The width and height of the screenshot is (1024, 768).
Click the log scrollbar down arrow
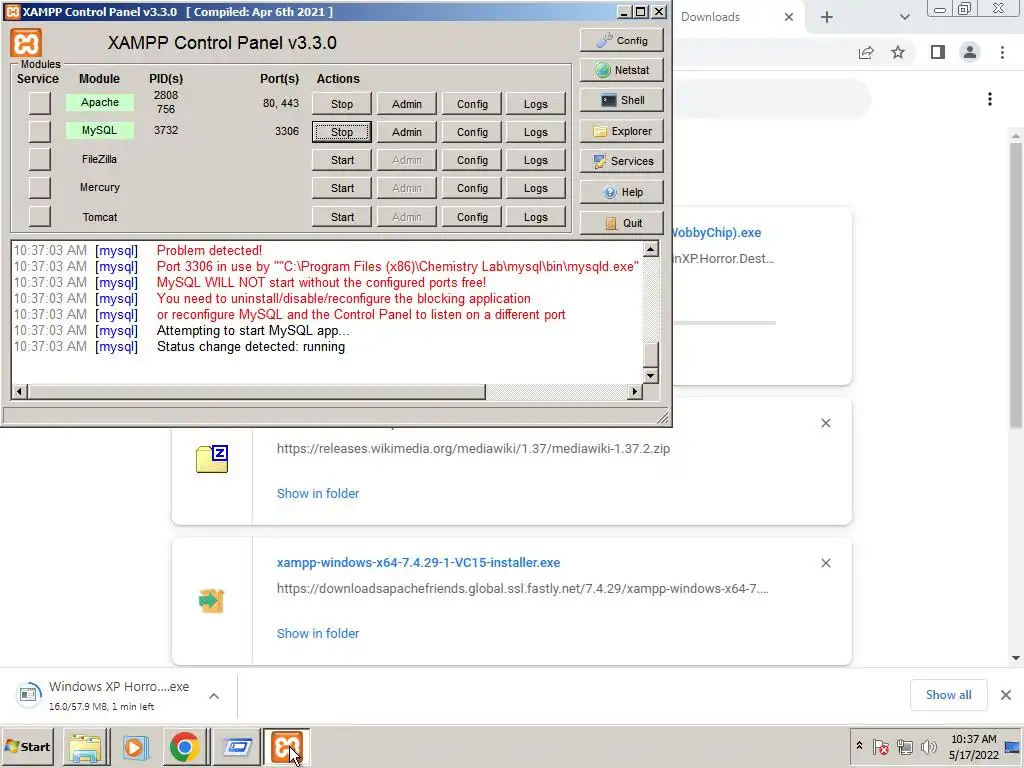pyautogui.click(x=650, y=376)
